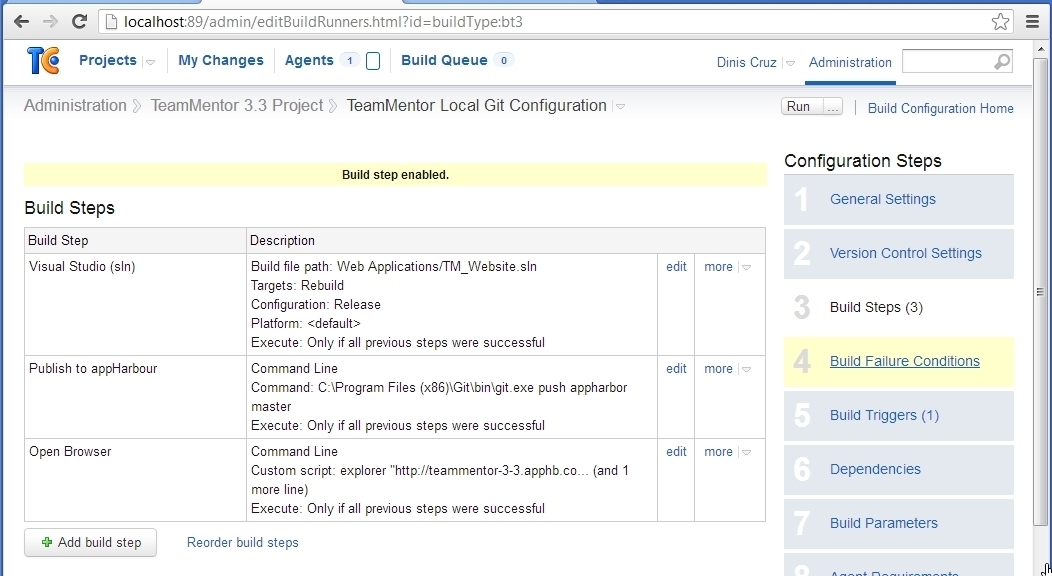This screenshot has width=1052, height=576.
Task: Bookmark page using the star icon
Action: (999, 21)
